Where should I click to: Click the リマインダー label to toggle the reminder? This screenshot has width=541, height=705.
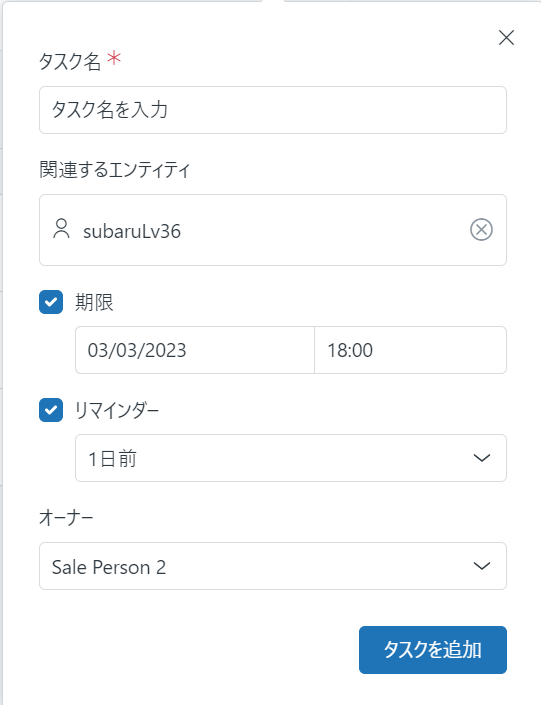116,410
